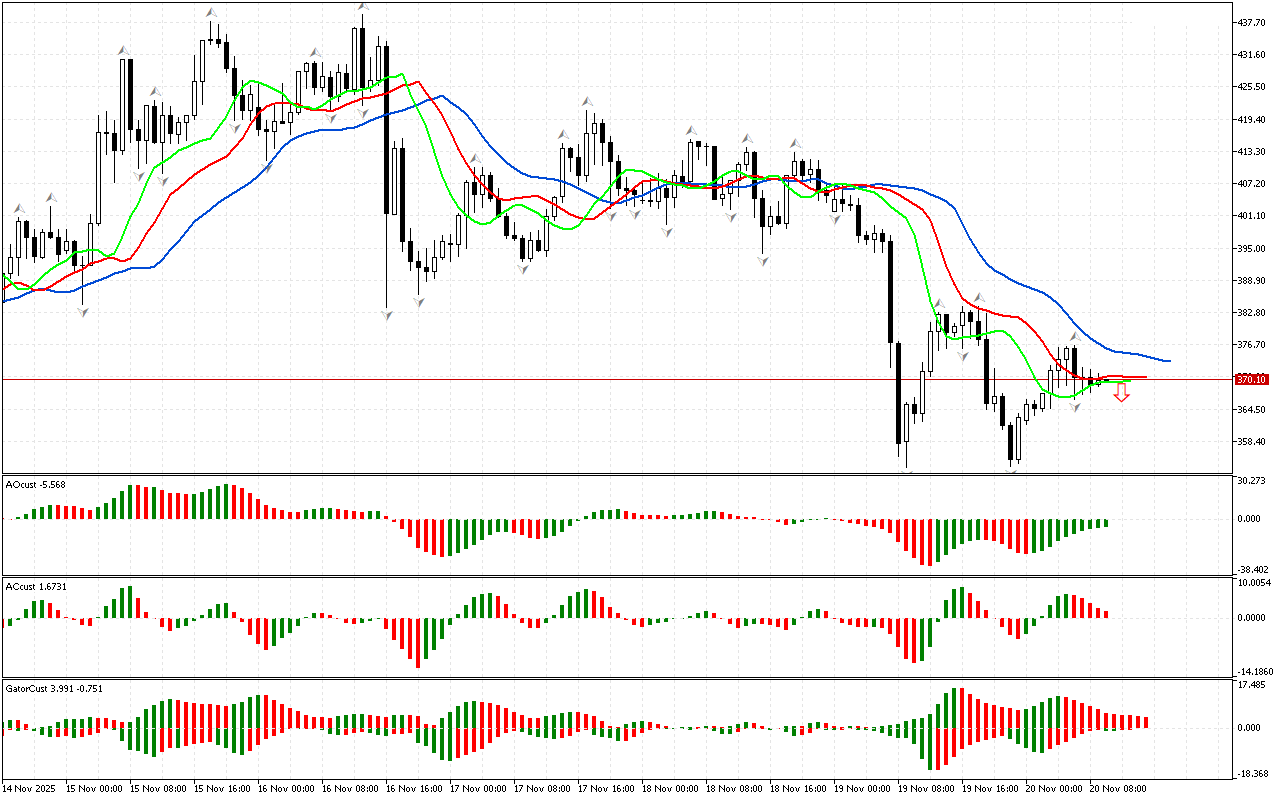Viewport: 1280px width, 800px height.
Task: Select down fractal under the 14 Nov low wick
Action: (x=84, y=313)
